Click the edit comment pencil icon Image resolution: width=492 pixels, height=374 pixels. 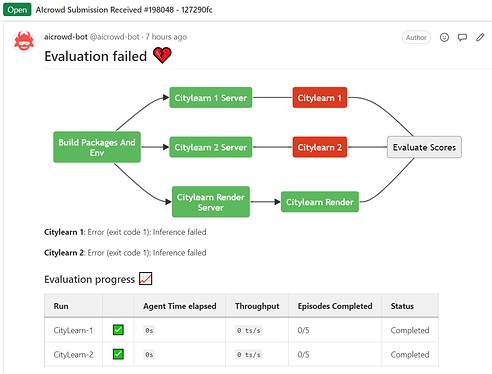480,37
